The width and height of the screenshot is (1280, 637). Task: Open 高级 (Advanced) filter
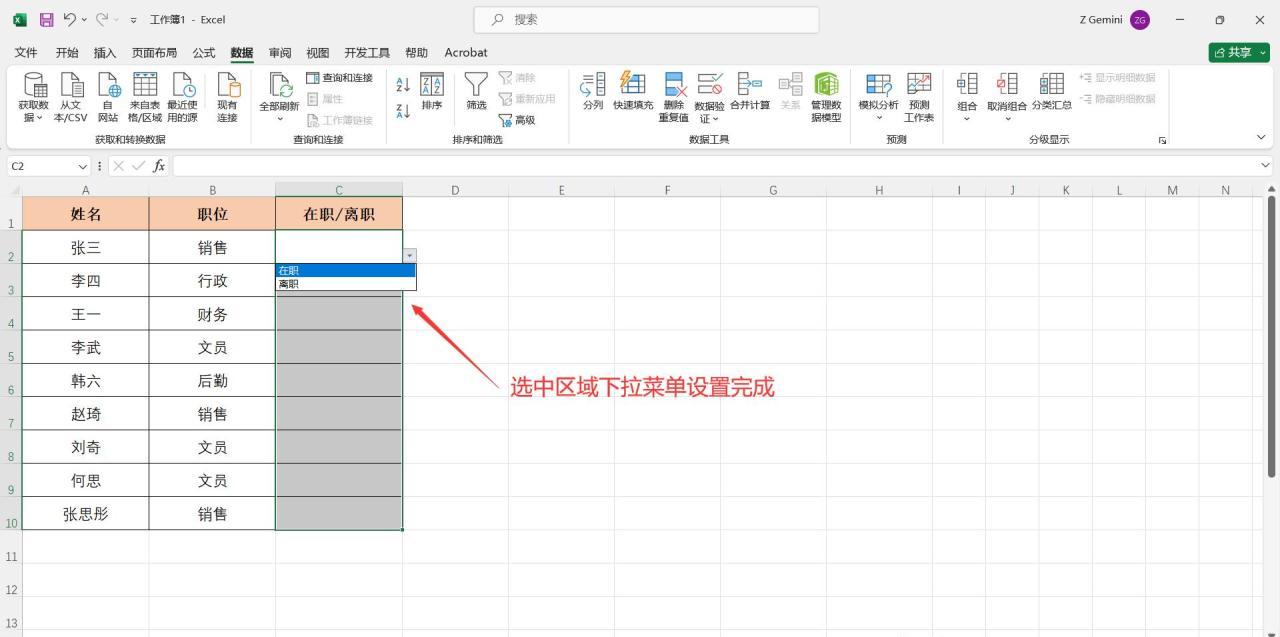tap(517, 120)
